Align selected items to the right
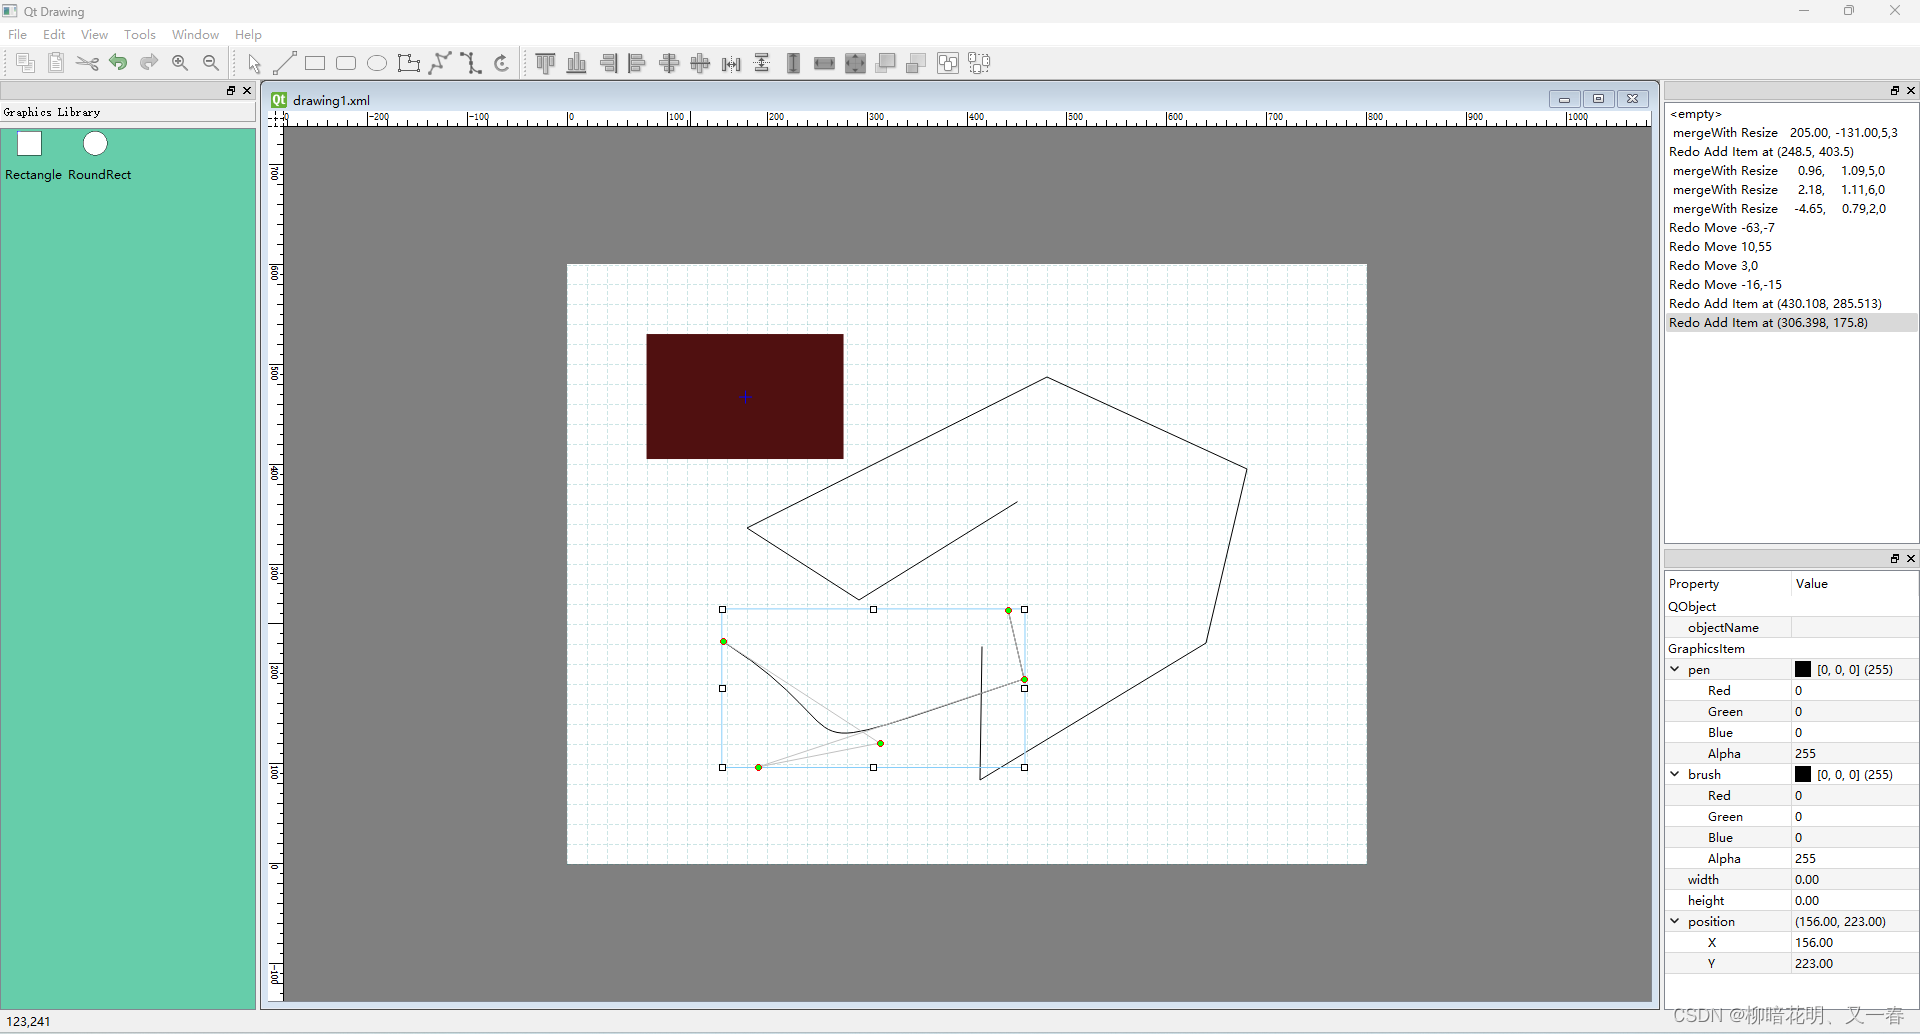The width and height of the screenshot is (1920, 1034). (x=607, y=63)
